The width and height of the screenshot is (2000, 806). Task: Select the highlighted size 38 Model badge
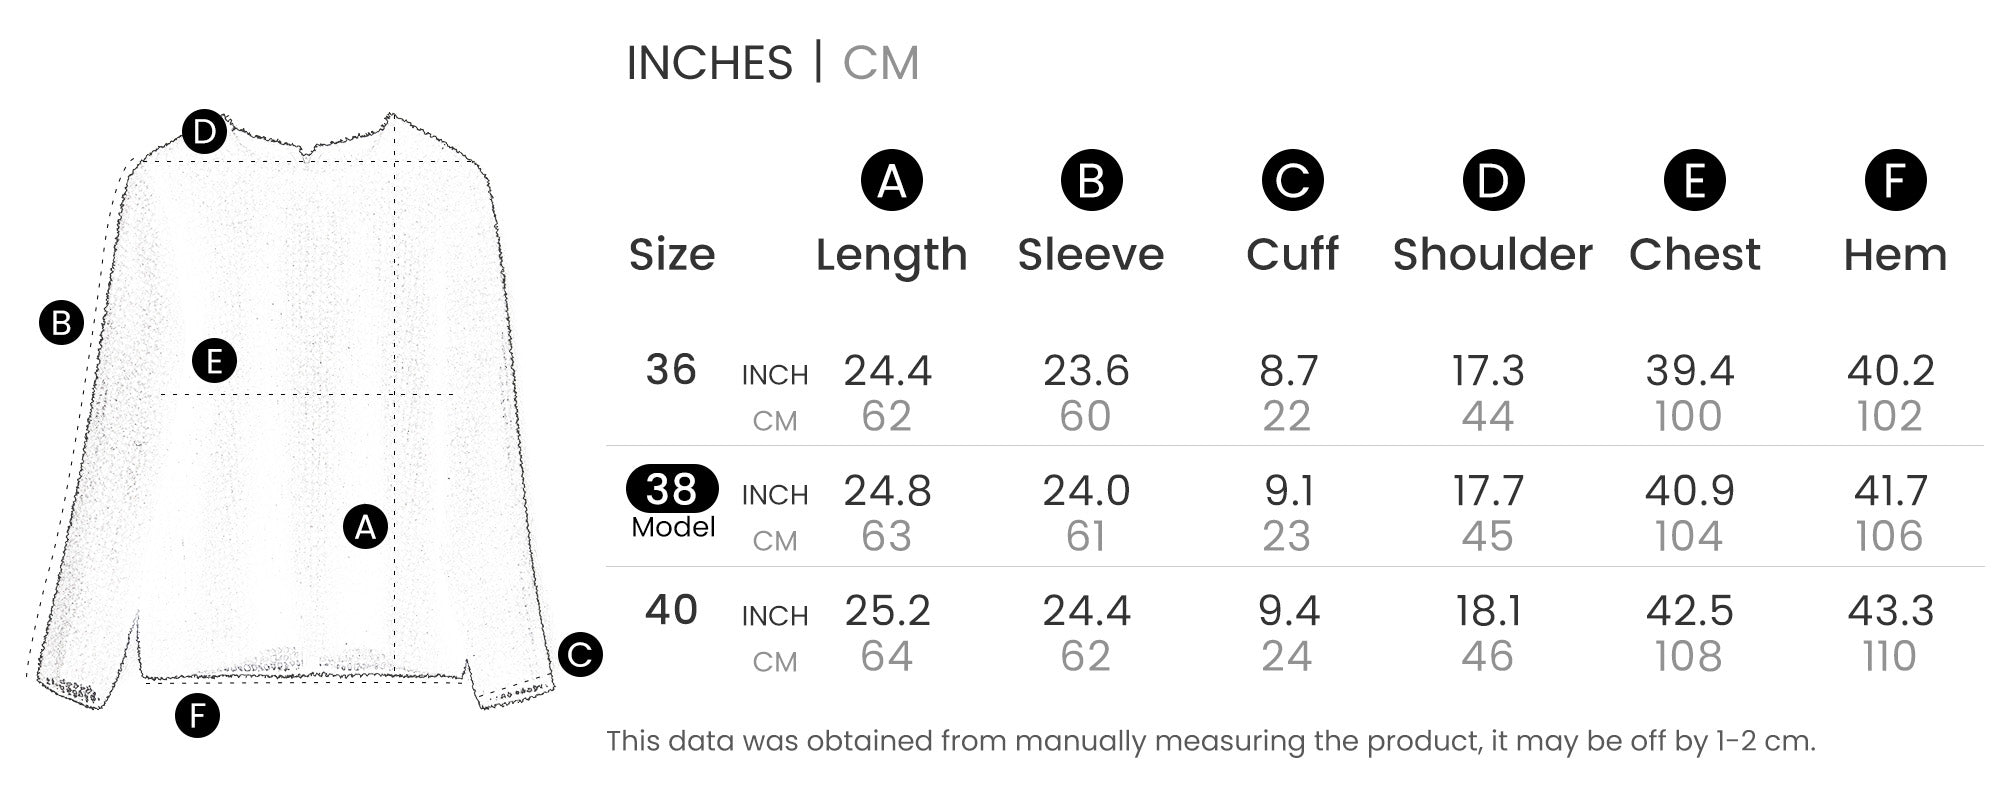(x=672, y=490)
